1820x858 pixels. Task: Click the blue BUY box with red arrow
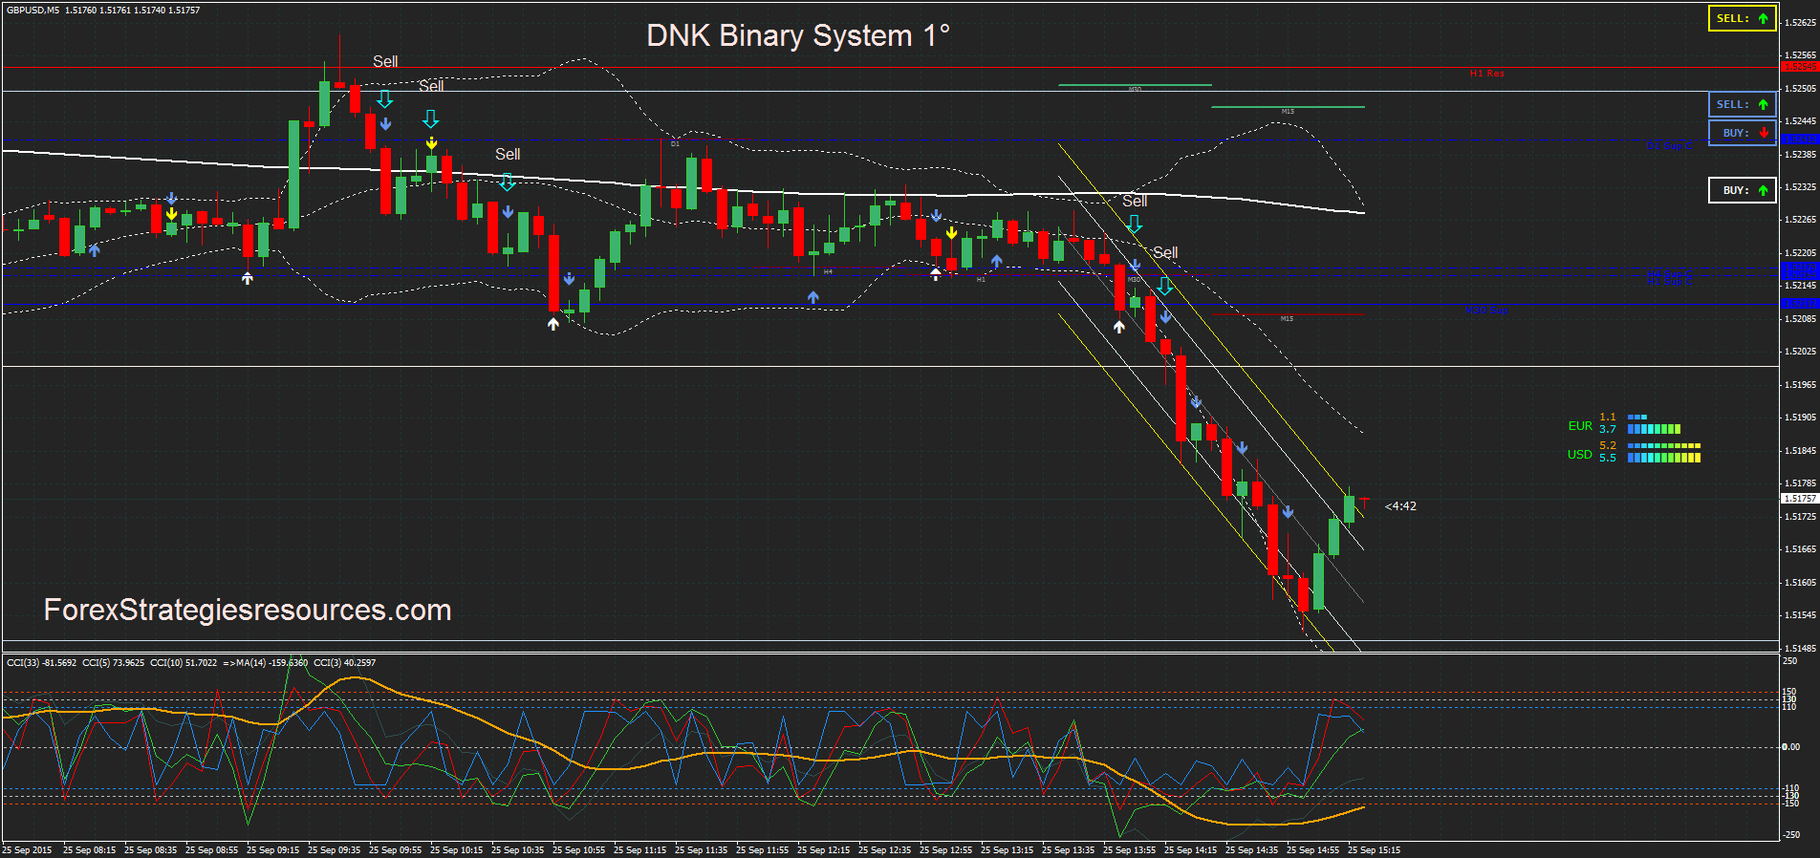[x=1742, y=132]
